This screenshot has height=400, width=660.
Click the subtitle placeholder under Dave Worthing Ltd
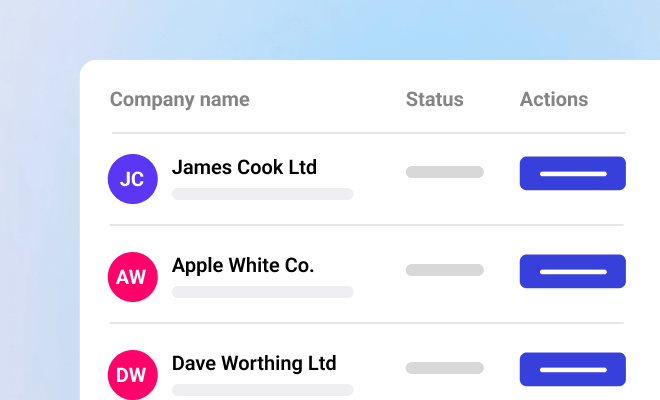pyautogui.click(x=263, y=390)
